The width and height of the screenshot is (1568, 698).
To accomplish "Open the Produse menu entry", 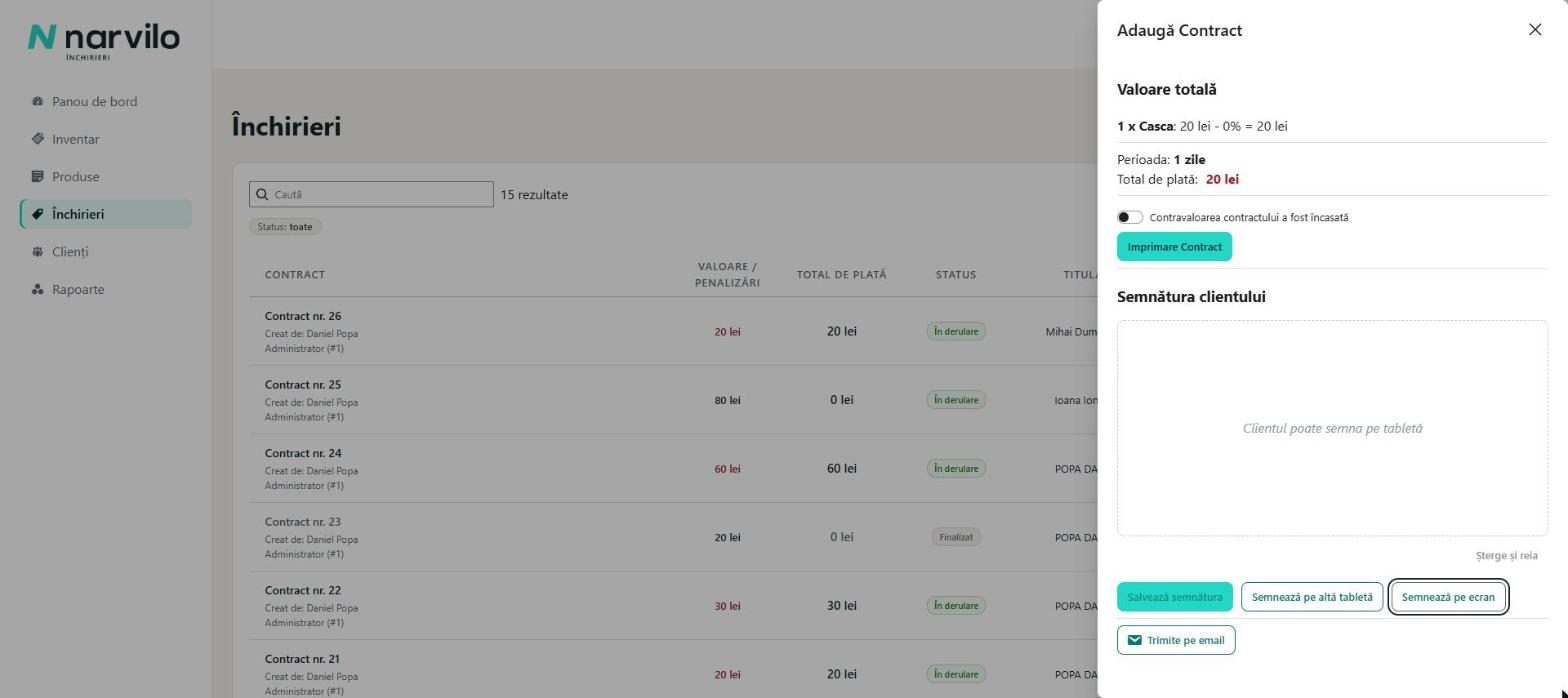I will pyautogui.click(x=106, y=177).
